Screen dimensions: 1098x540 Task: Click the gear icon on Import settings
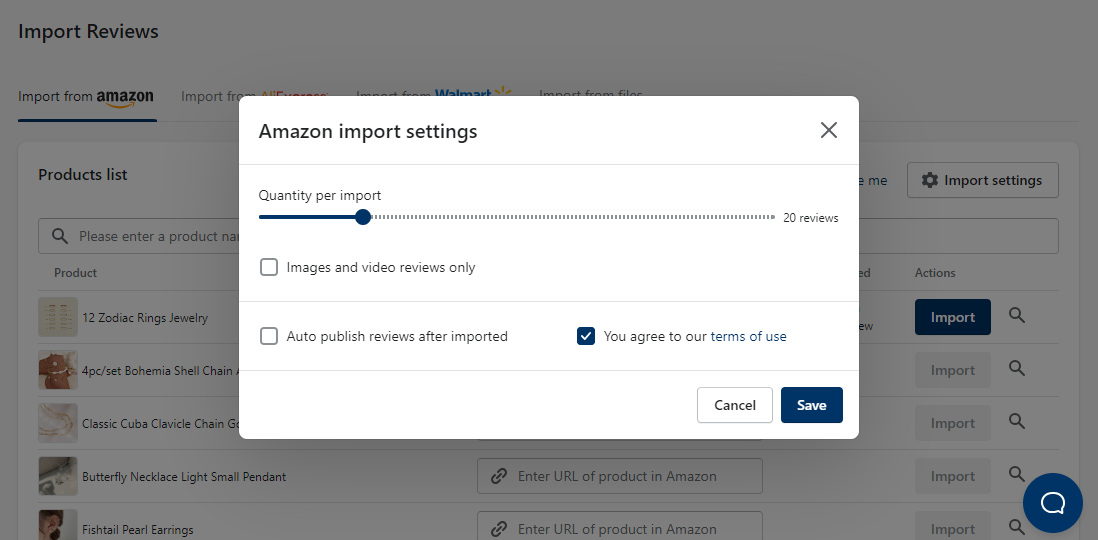point(929,181)
